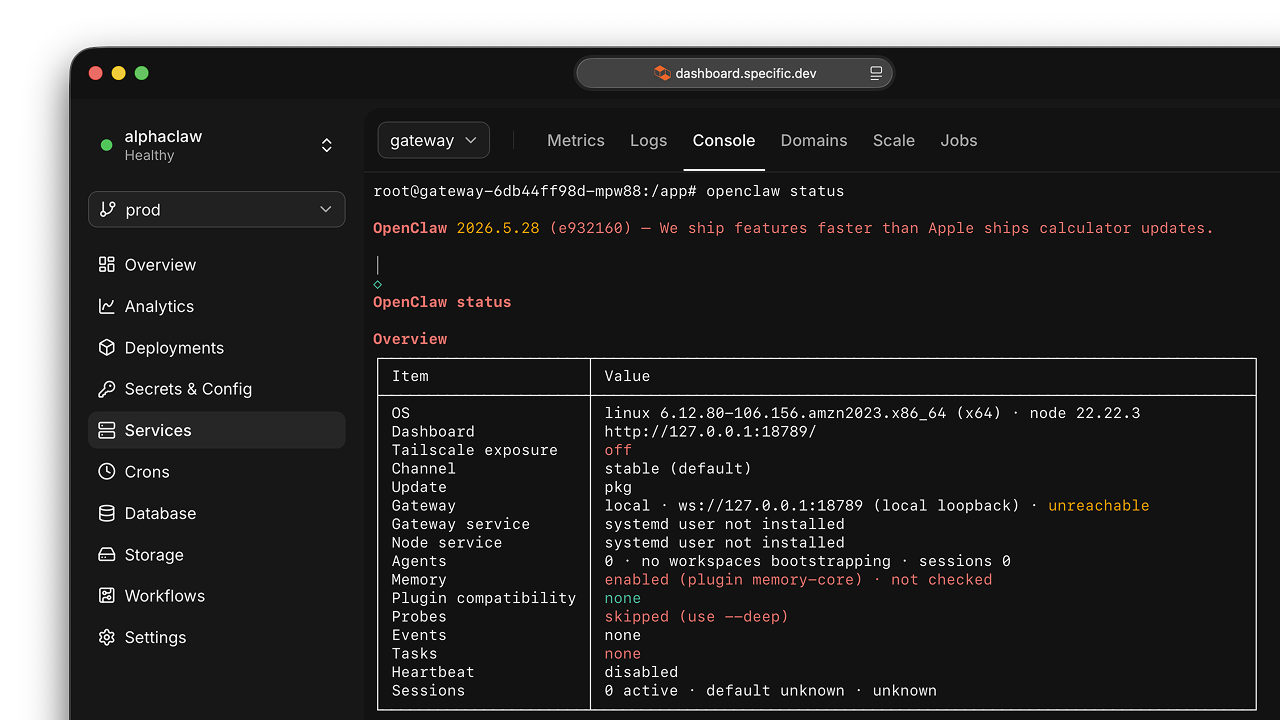Click the Item column header

pyautogui.click(x=410, y=376)
